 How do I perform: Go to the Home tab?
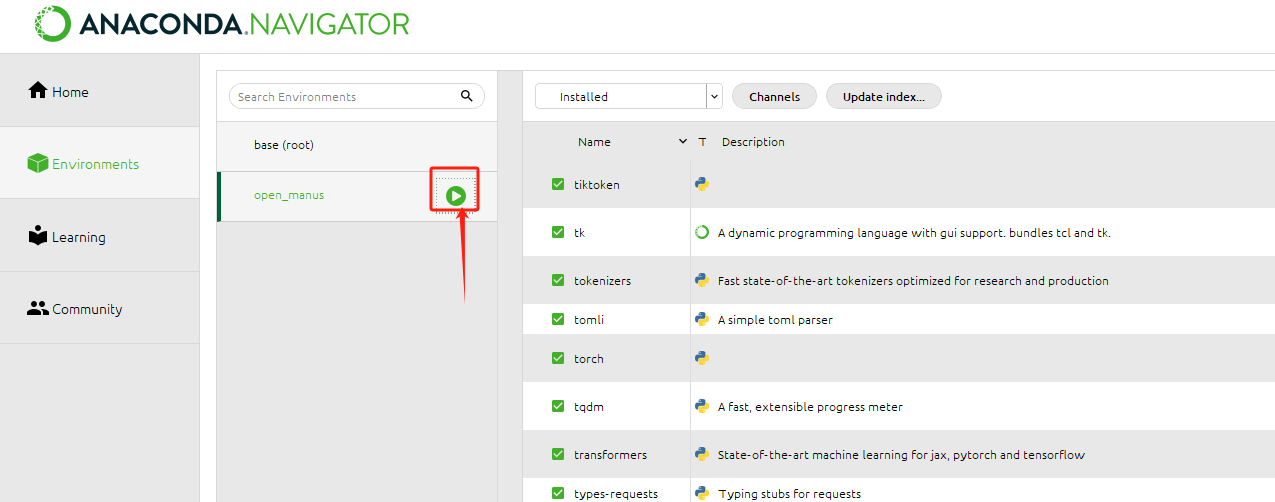[x=100, y=91]
